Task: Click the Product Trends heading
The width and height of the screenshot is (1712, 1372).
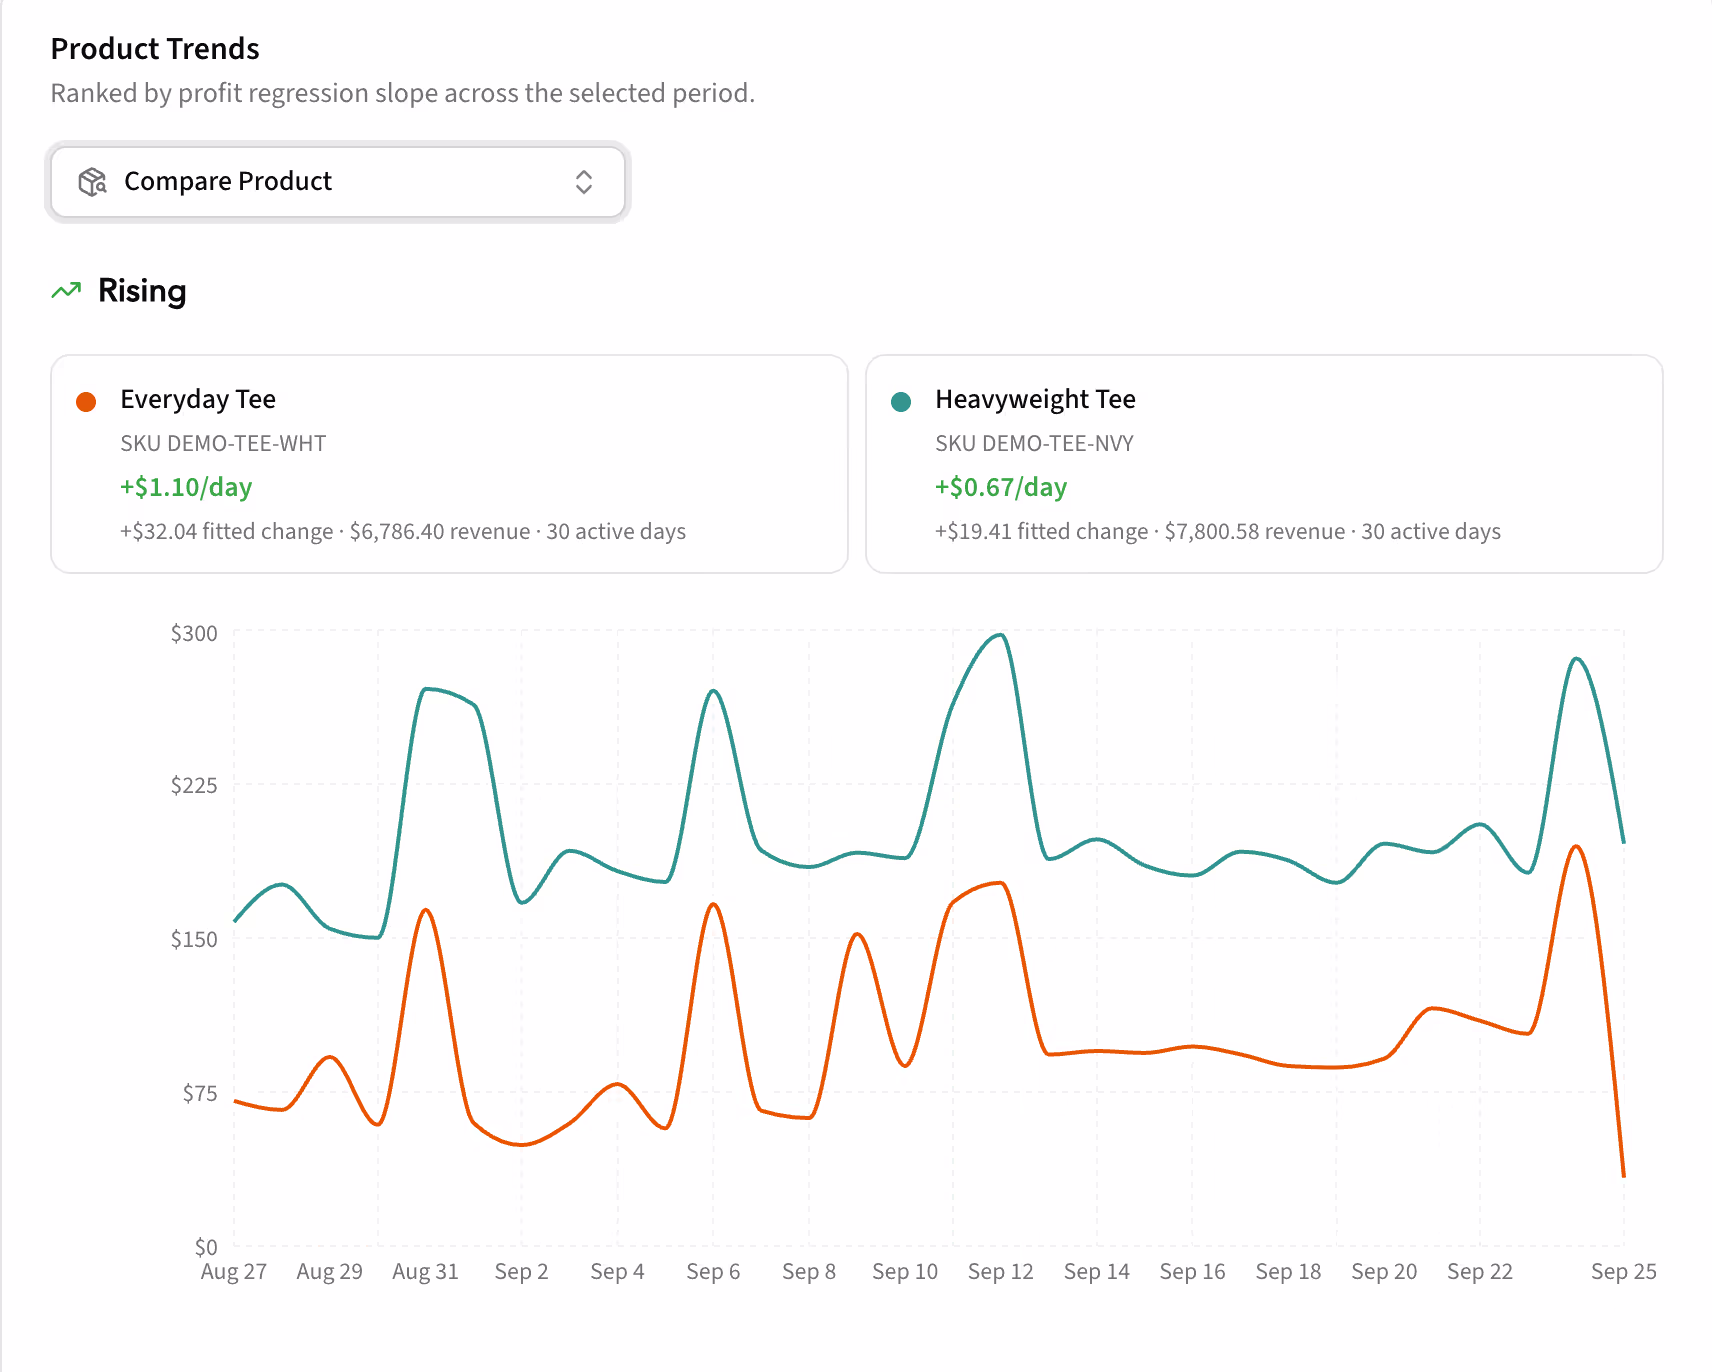Action: click(155, 49)
